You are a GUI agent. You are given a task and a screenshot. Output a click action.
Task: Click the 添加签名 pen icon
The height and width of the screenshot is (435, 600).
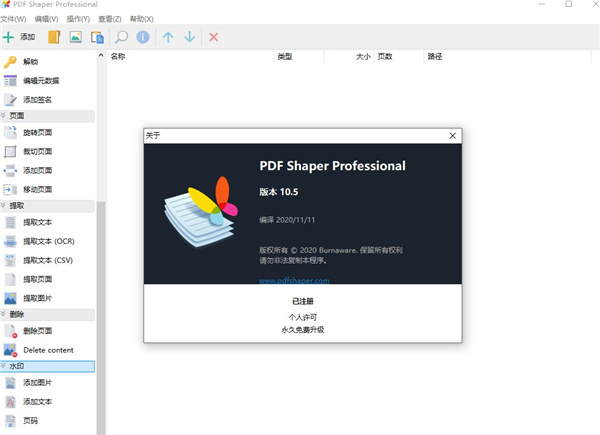[10, 100]
